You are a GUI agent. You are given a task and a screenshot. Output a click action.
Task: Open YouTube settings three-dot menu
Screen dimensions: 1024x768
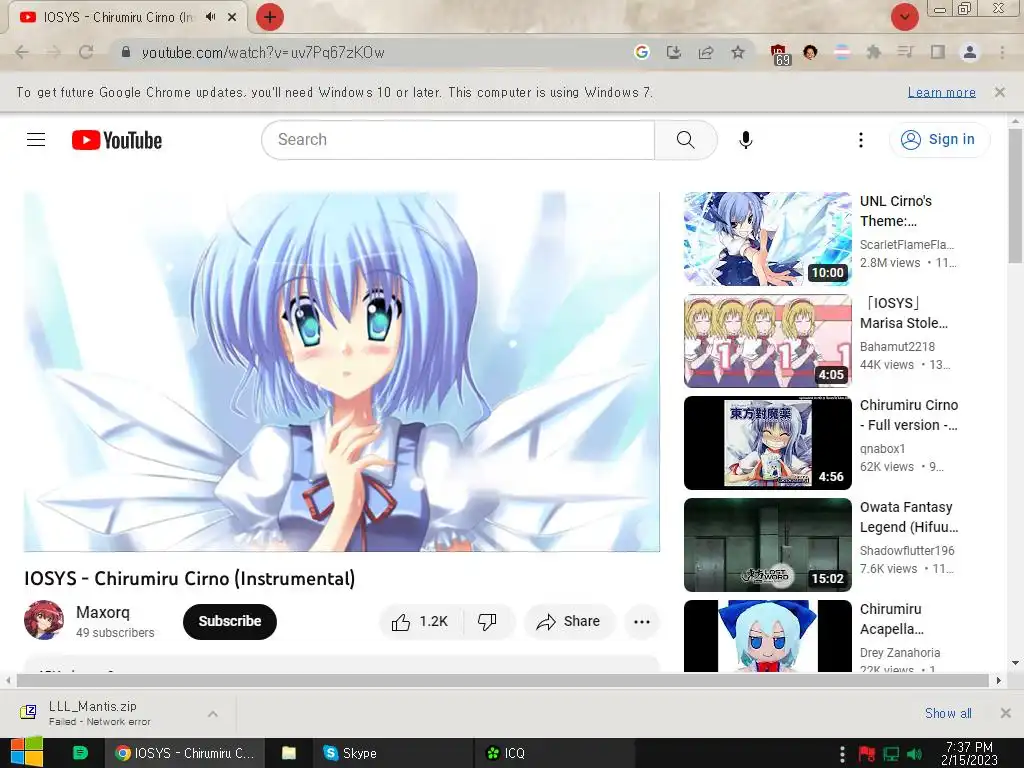pos(861,140)
